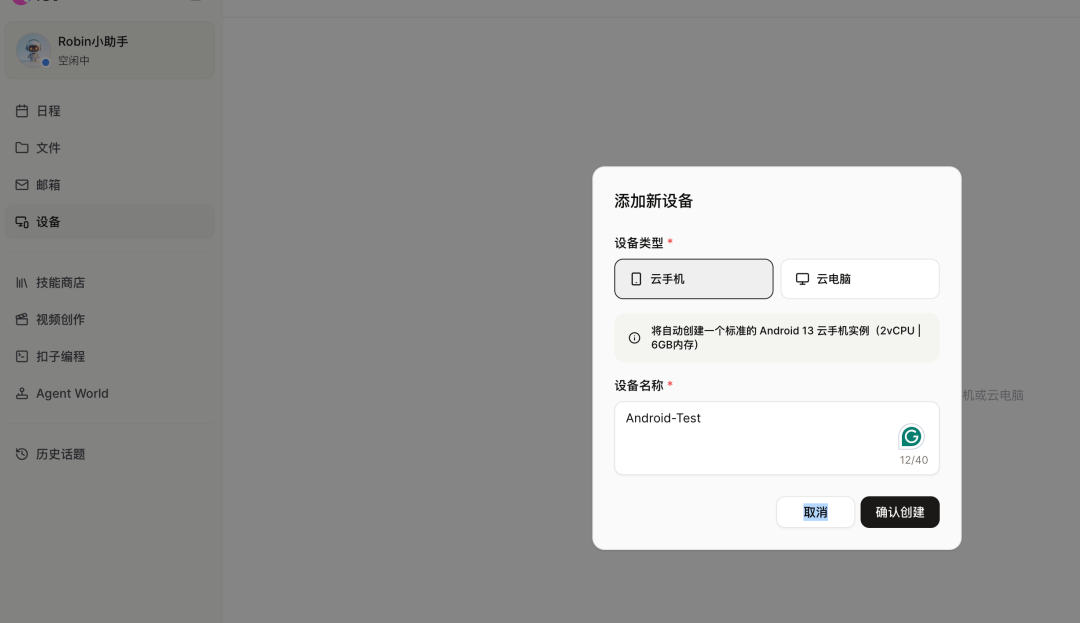Click the 取消 cancel button
The width and height of the screenshot is (1080, 623).
(x=815, y=512)
